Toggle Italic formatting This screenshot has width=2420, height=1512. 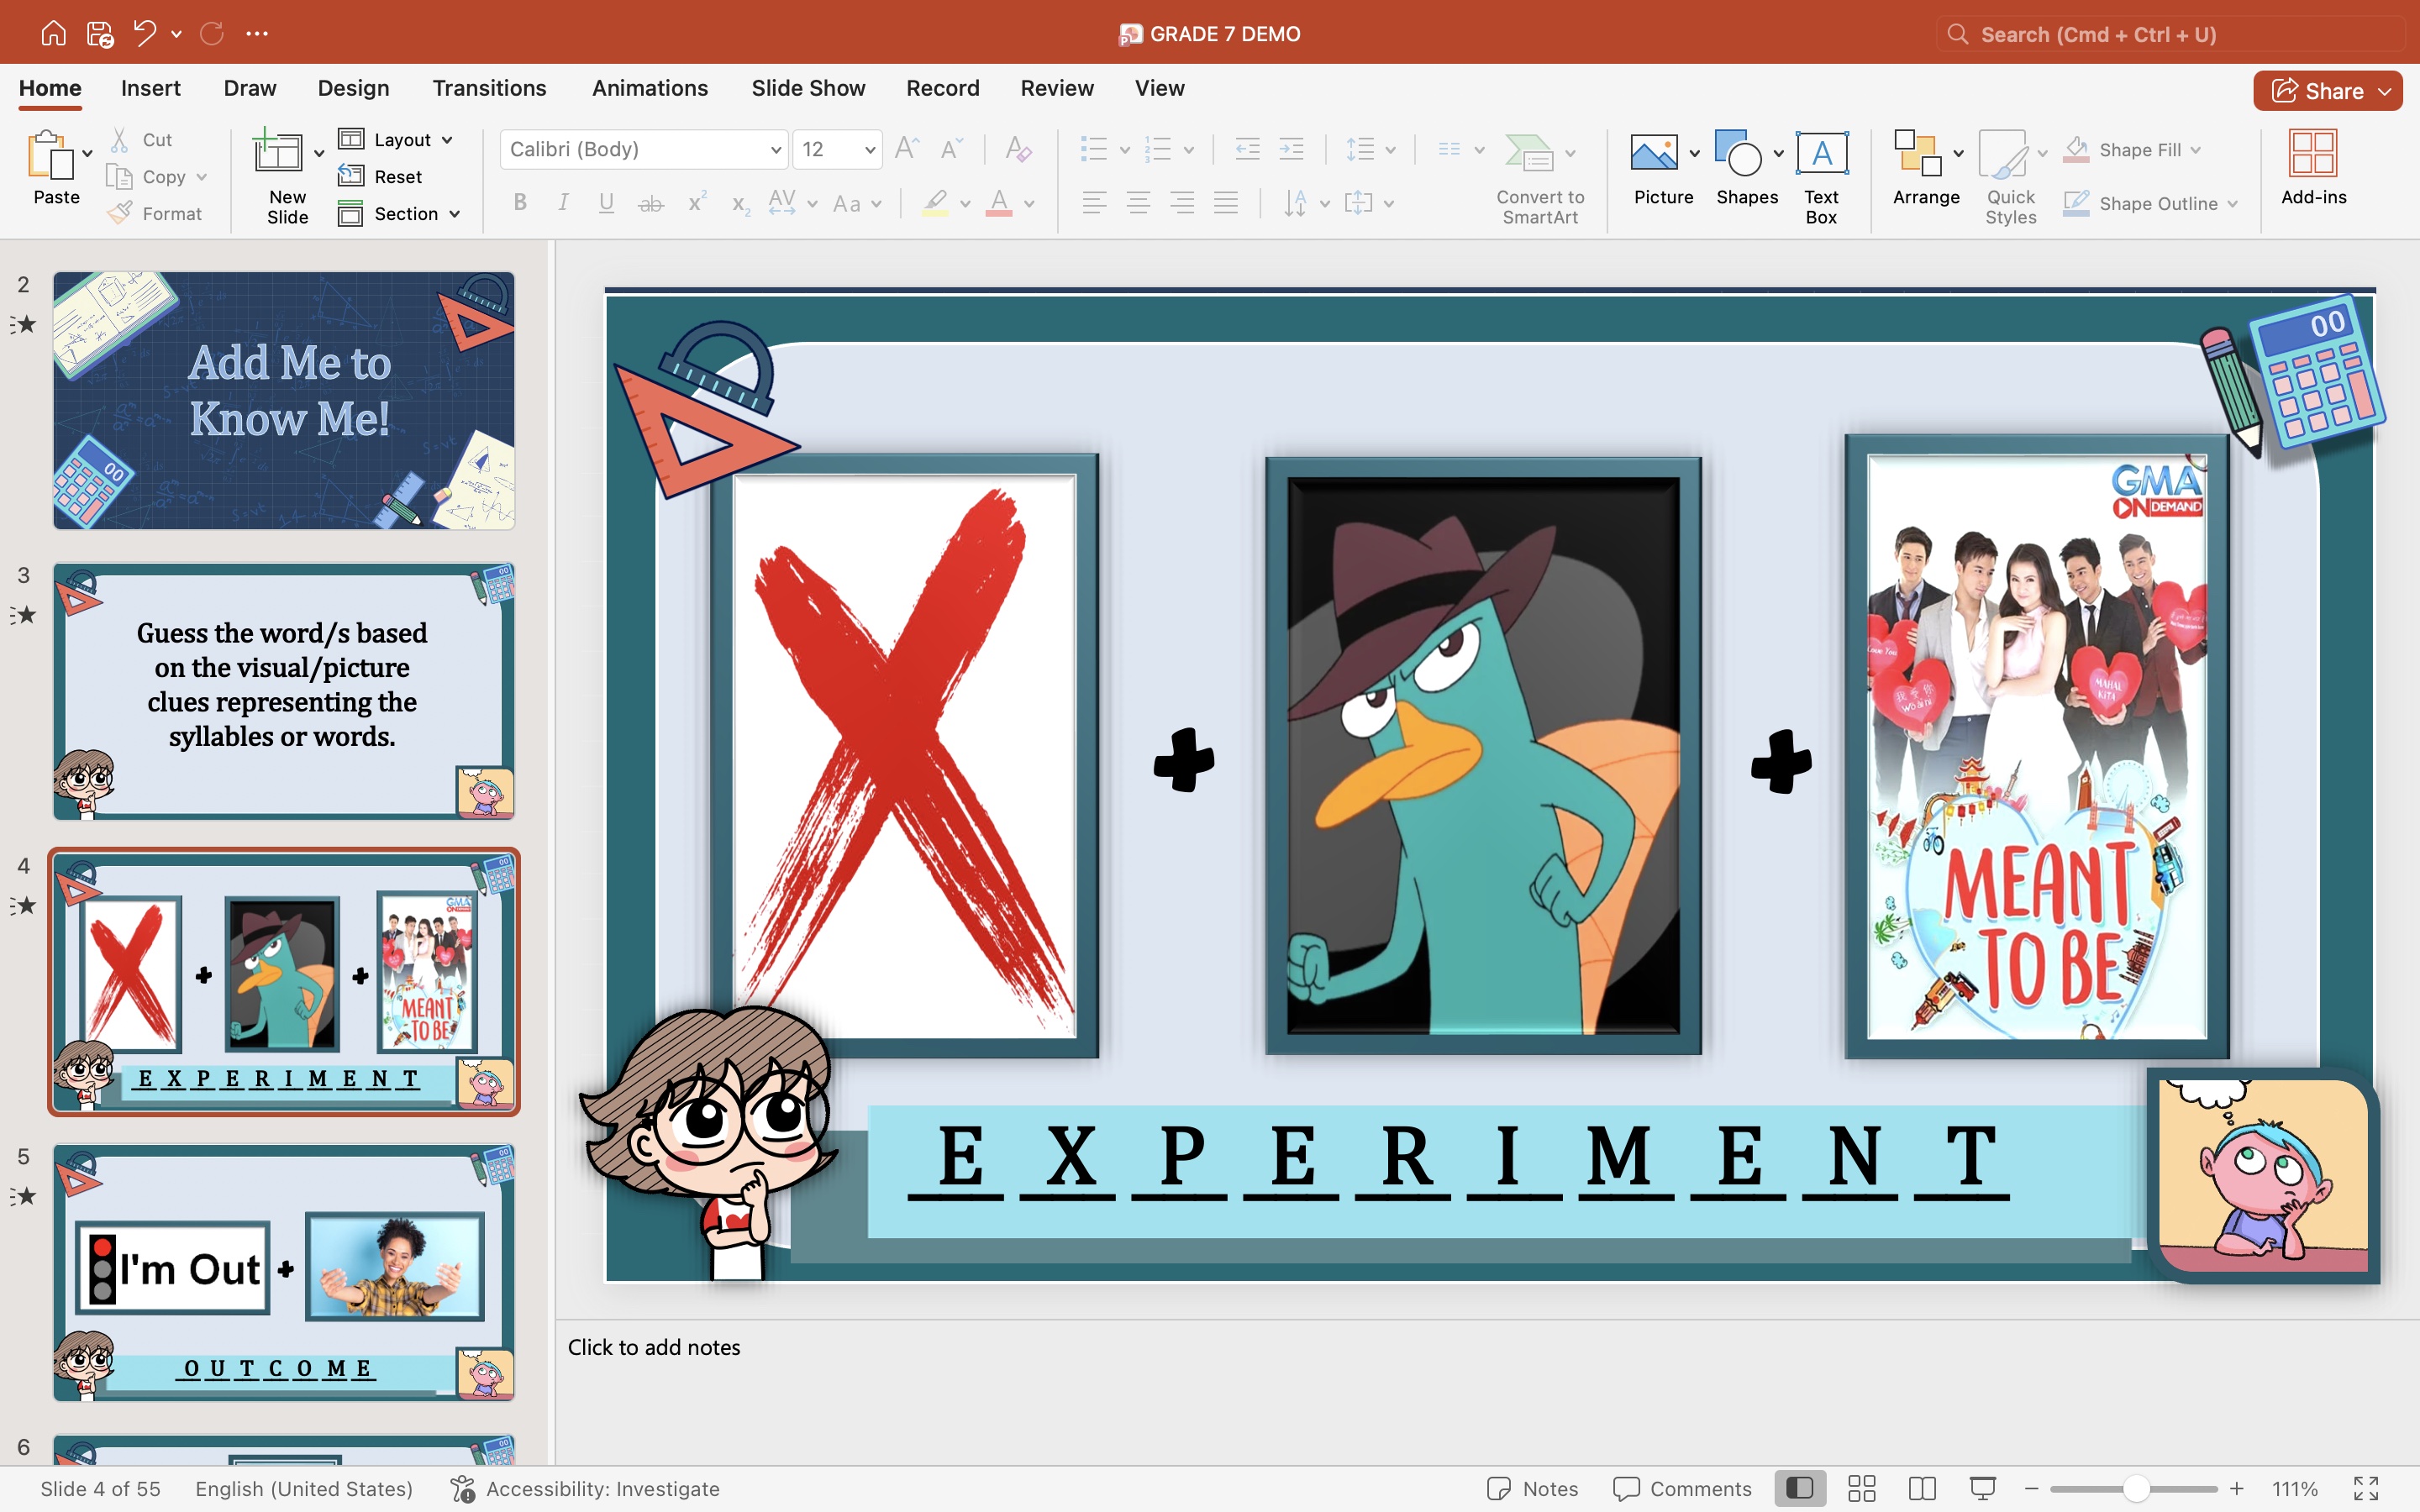click(x=564, y=203)
